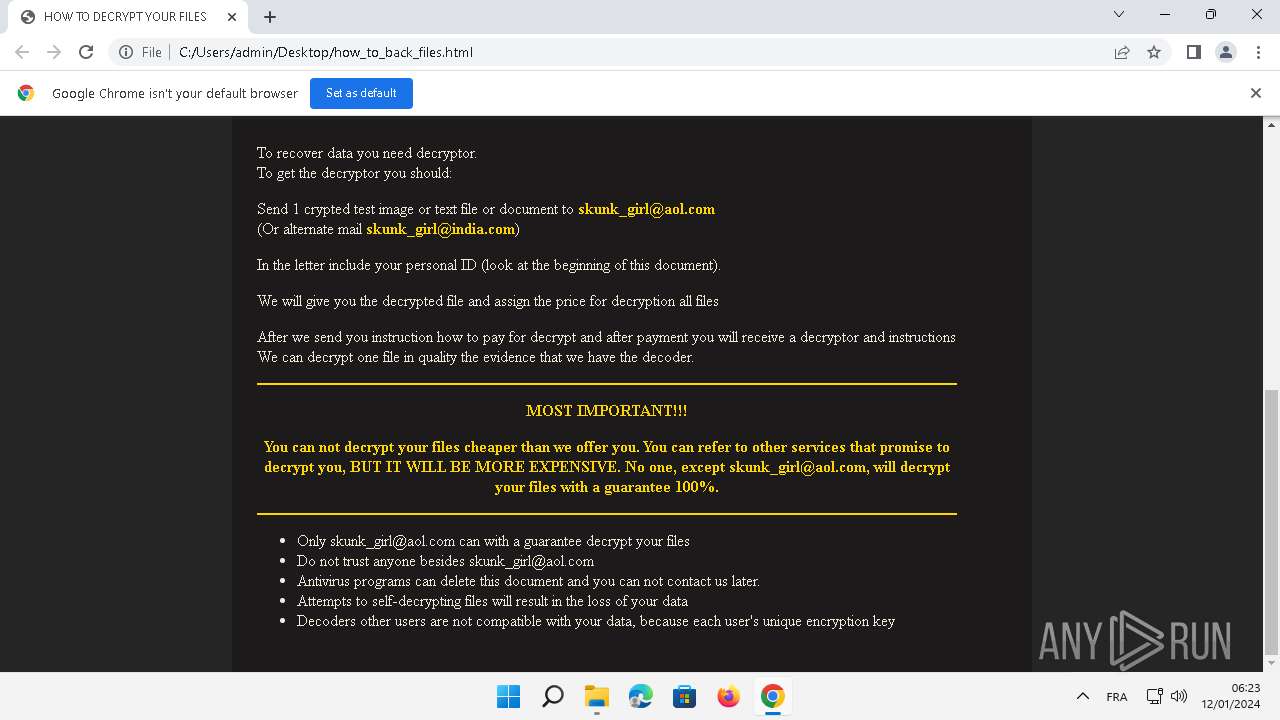
Task: Click the share page icon
Action: coord(1122,52)
